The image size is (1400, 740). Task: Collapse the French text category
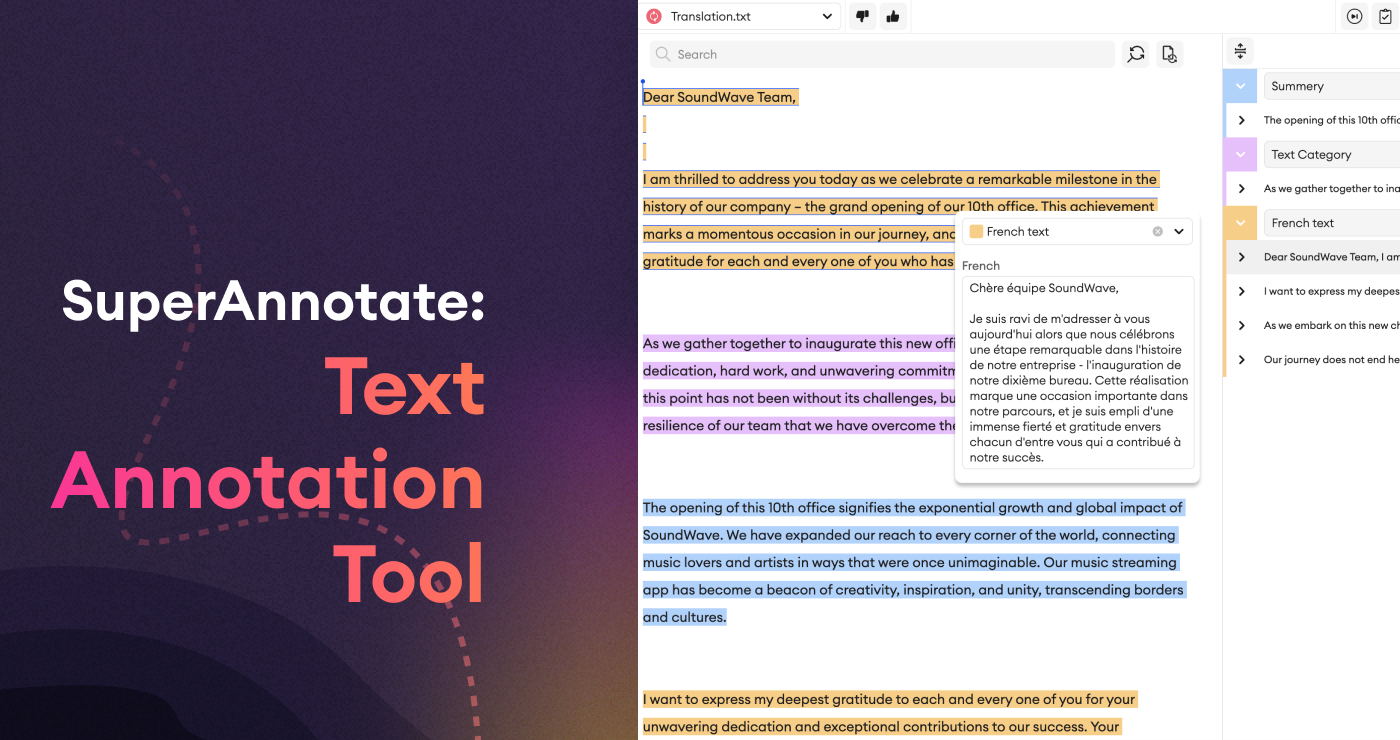click(1240, 222)
